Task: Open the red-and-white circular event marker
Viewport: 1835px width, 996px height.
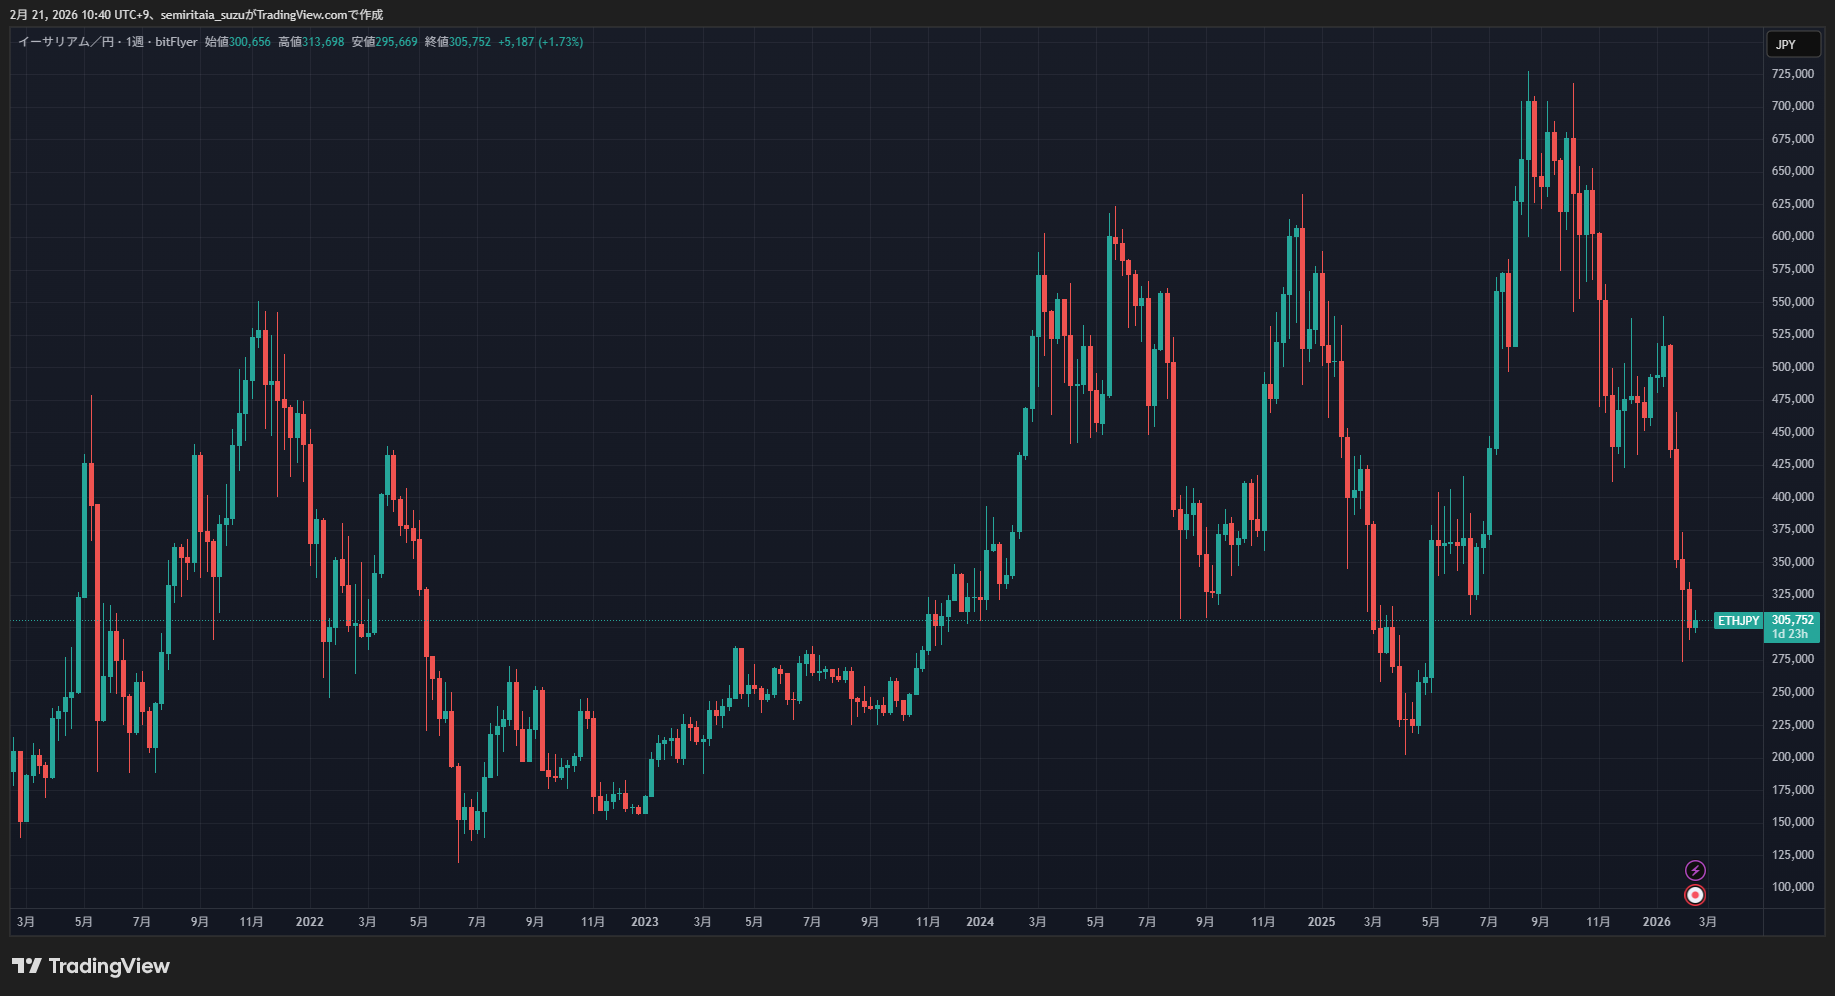Action: (1695, 895)
